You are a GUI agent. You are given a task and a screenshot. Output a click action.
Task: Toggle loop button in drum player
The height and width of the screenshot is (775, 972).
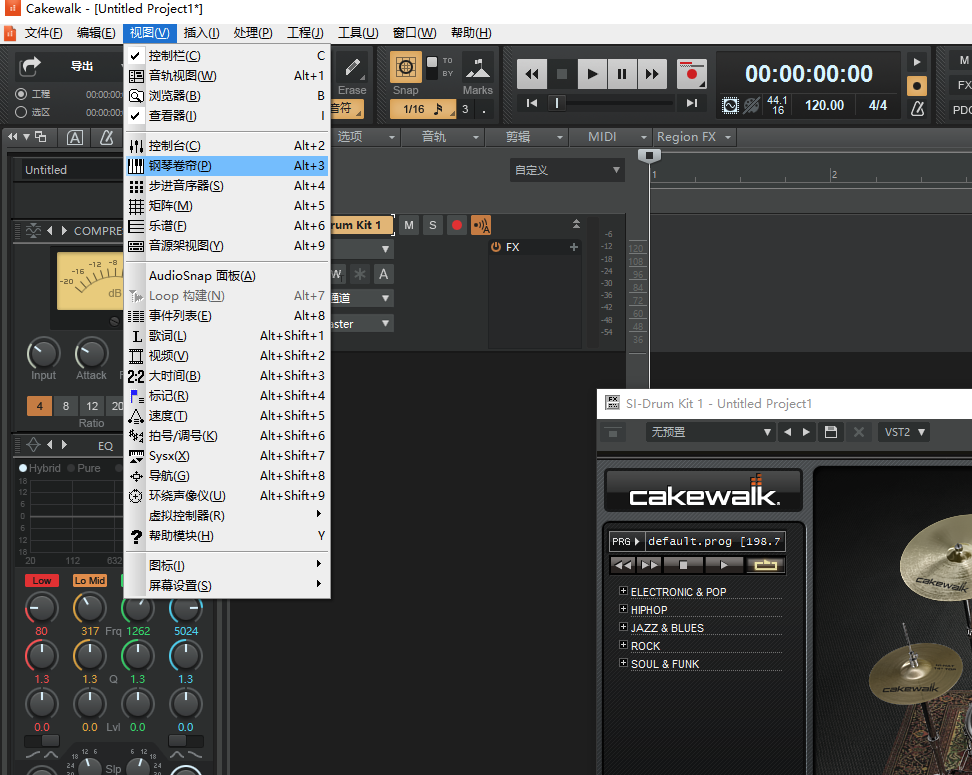tap(766, 565)
